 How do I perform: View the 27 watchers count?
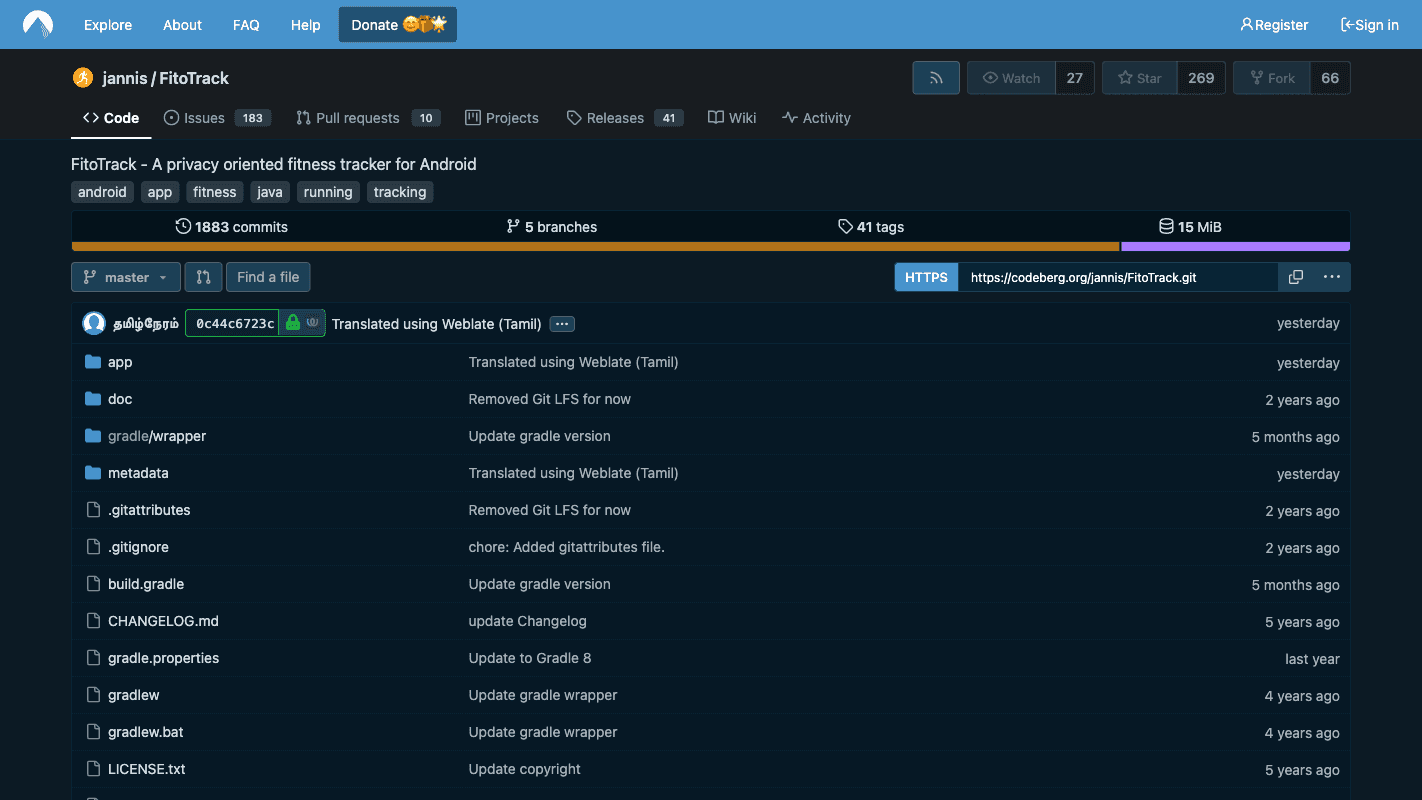(1075, 78)
